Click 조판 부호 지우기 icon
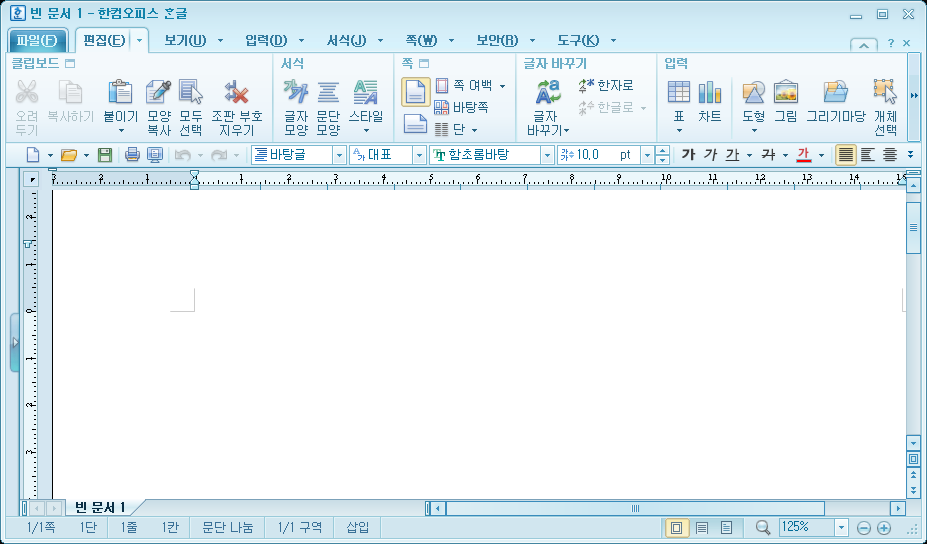The image size is (927, 544). pyautogui.click(x=236, y=92)
